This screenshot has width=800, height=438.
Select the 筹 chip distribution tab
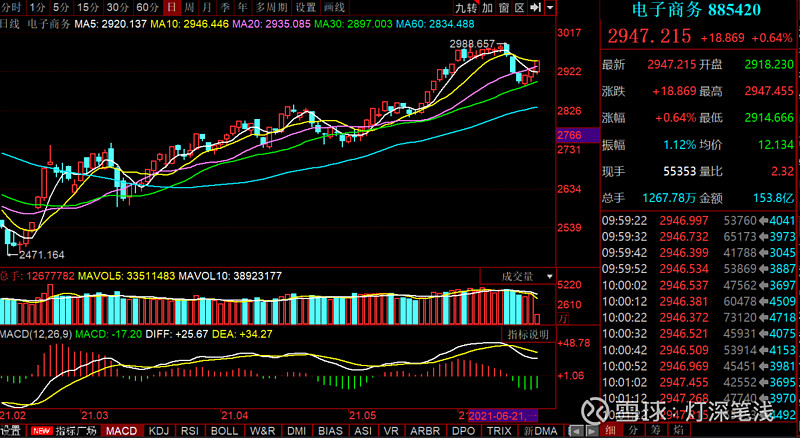pyautogui.click(x=656, y=430)
